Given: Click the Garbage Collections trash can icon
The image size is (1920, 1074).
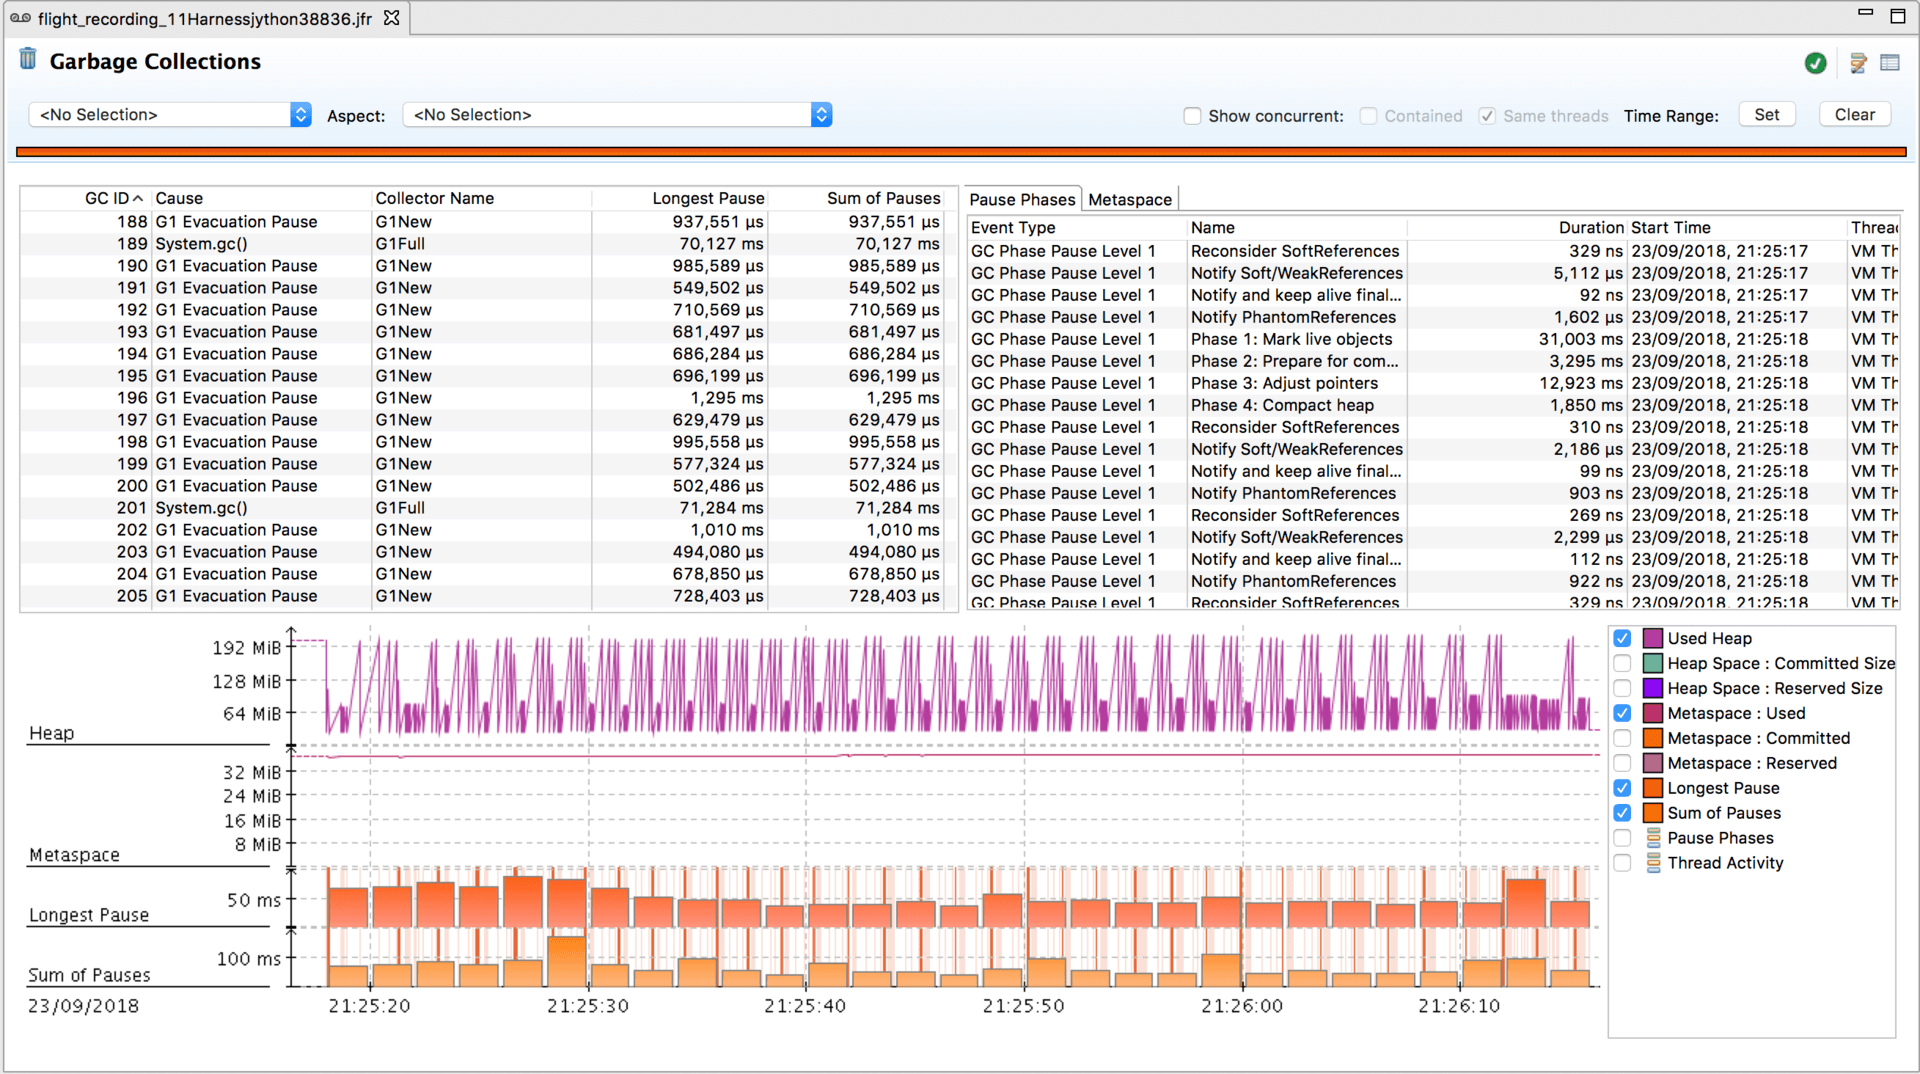Looking at the screenshot, I should pos(28,60).
